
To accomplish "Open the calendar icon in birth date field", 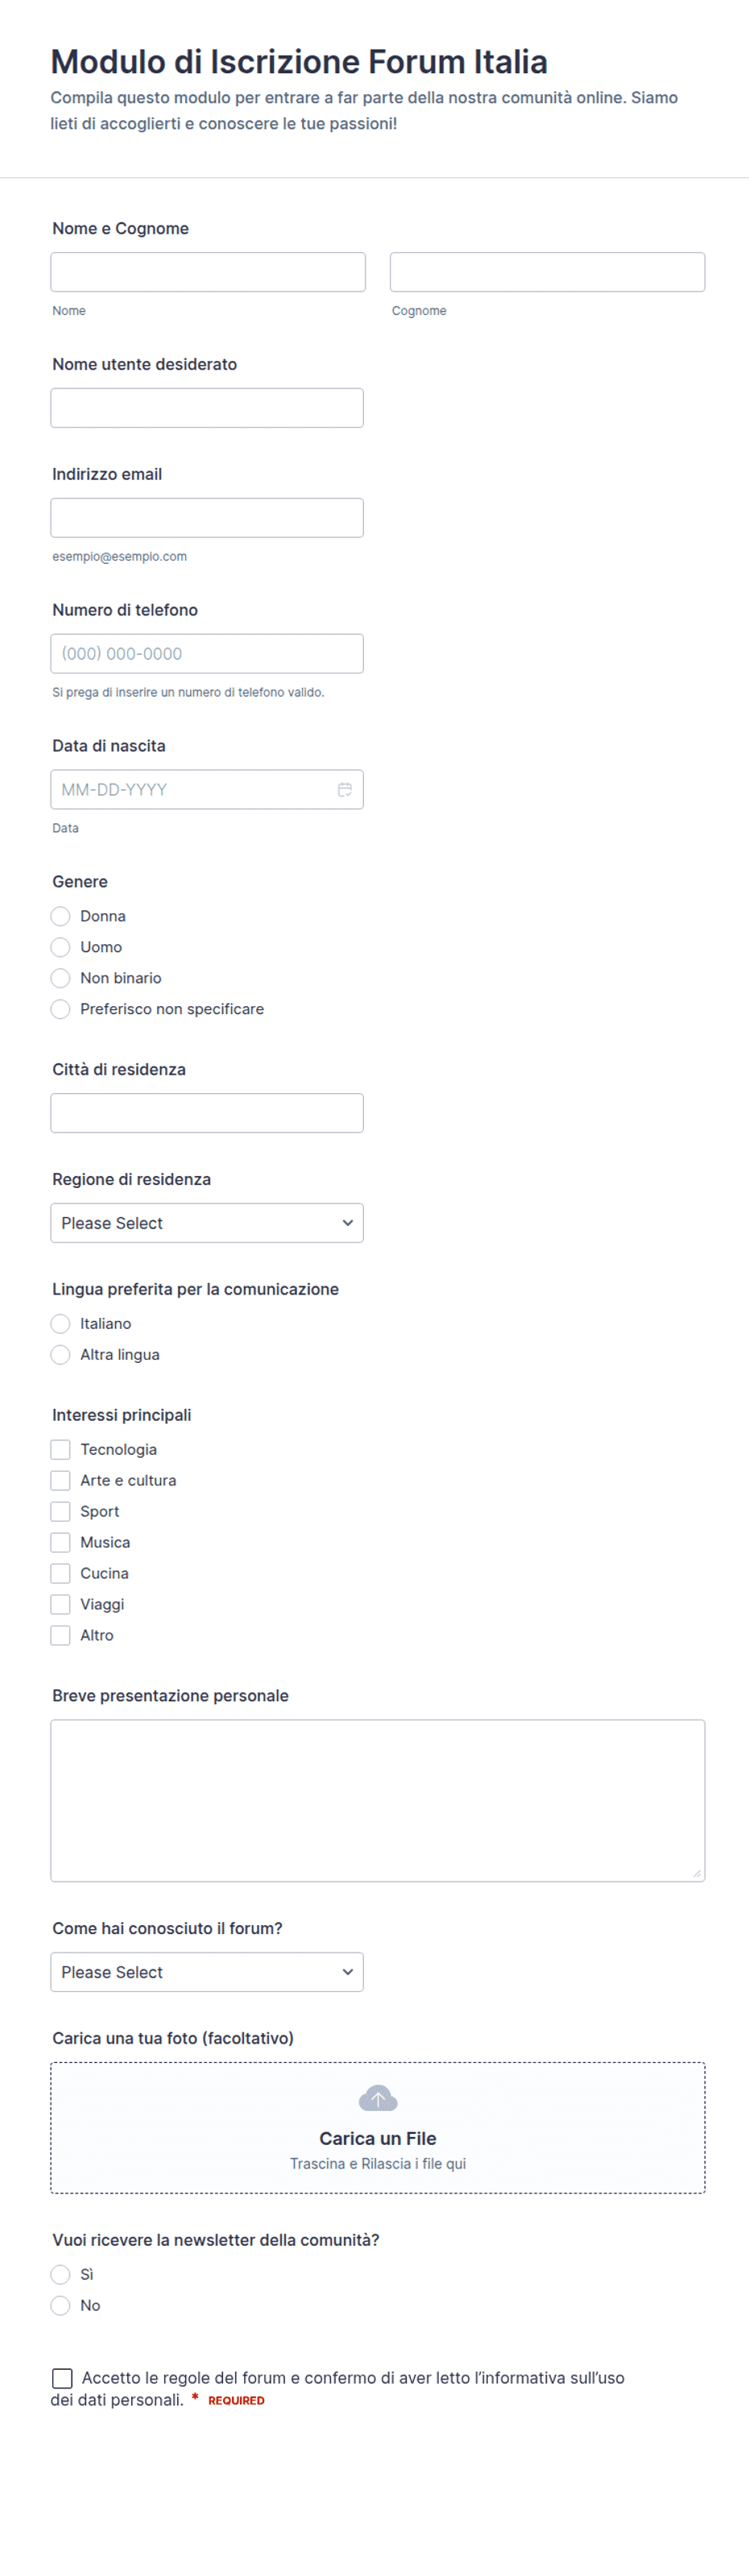I will click(x=344, y=790).
